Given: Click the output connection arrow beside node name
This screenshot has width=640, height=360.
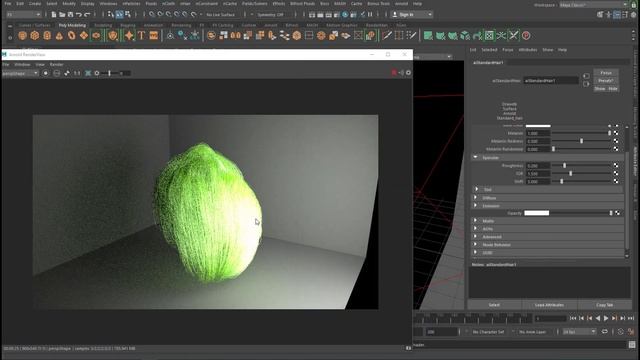Looking at the screenshot, I should (x=586, y=84).
